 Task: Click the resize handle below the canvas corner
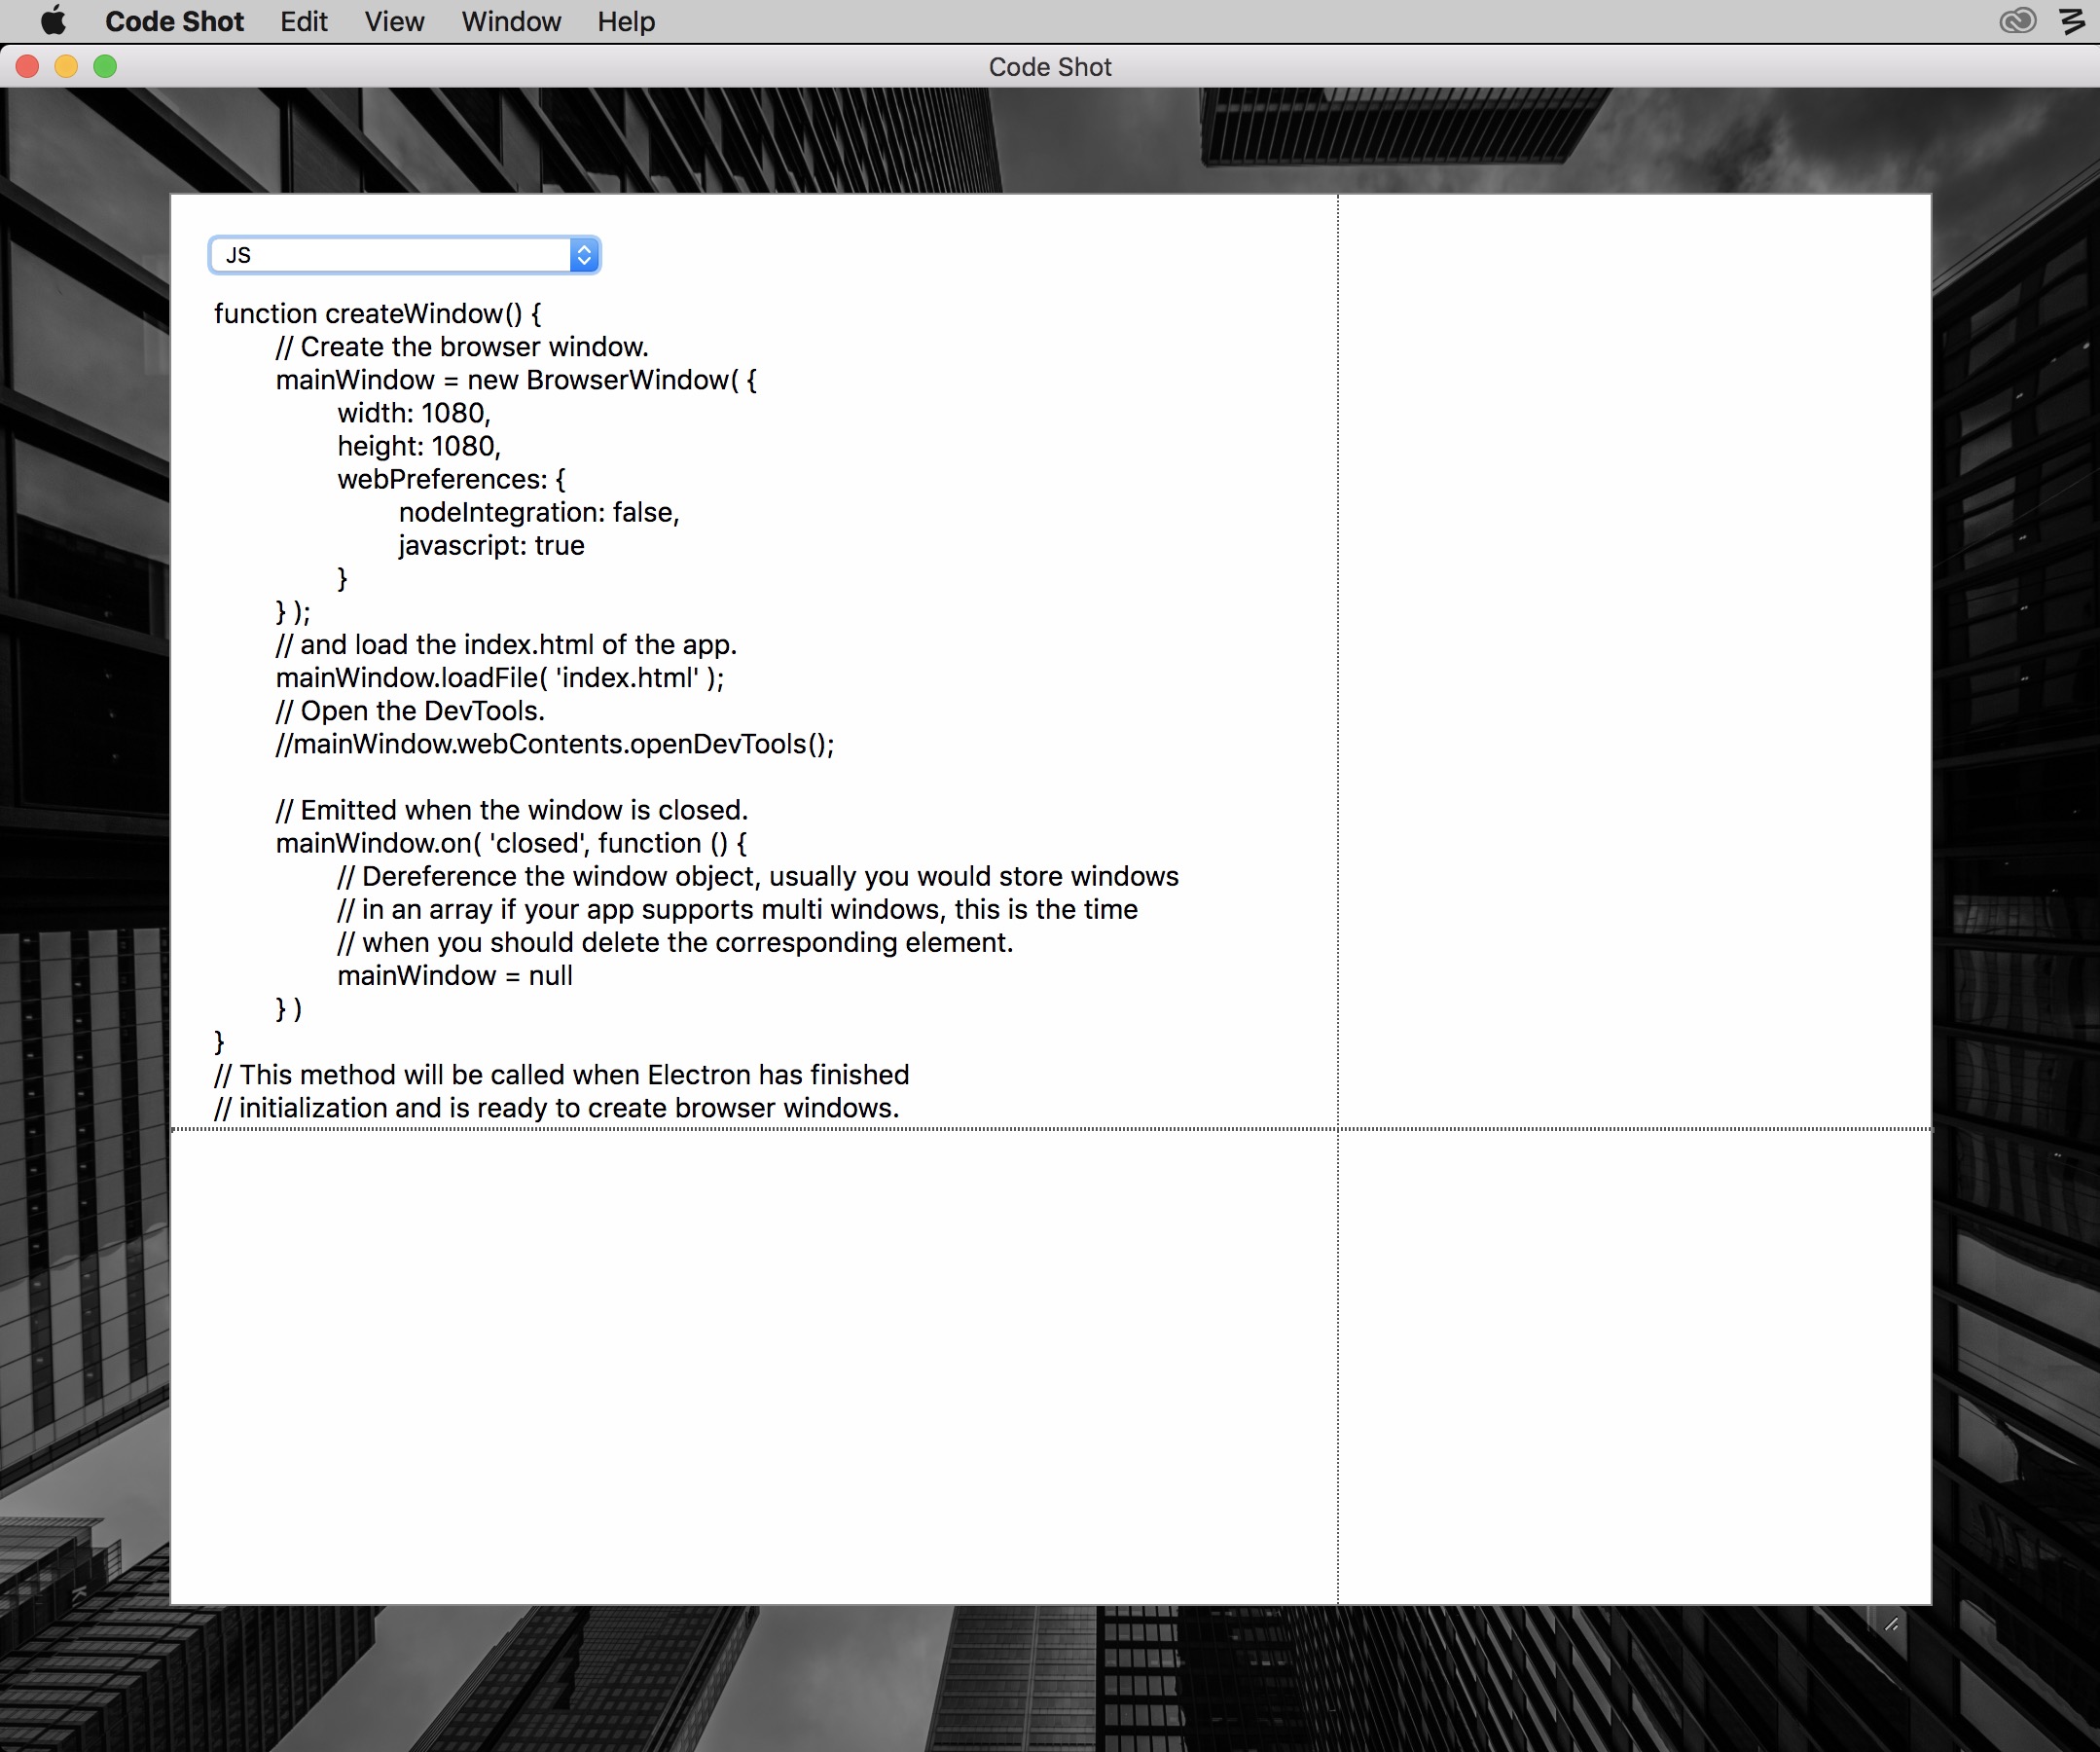(1891, 1625)
